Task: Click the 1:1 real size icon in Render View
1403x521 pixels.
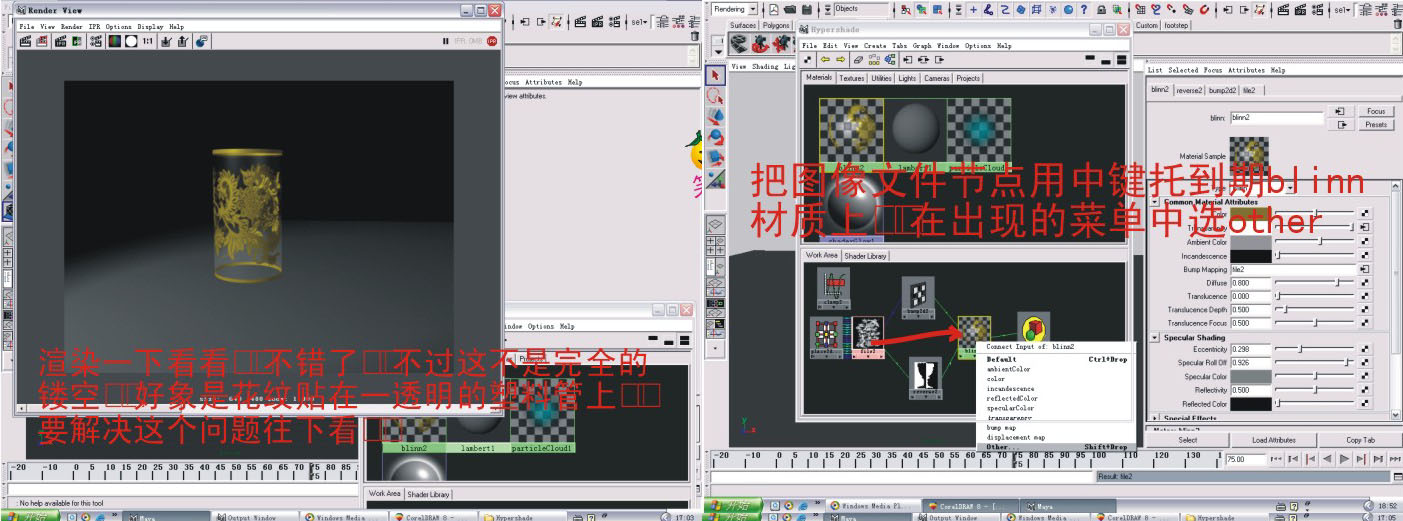Action: pyautogui.click(x=148, y=42)
